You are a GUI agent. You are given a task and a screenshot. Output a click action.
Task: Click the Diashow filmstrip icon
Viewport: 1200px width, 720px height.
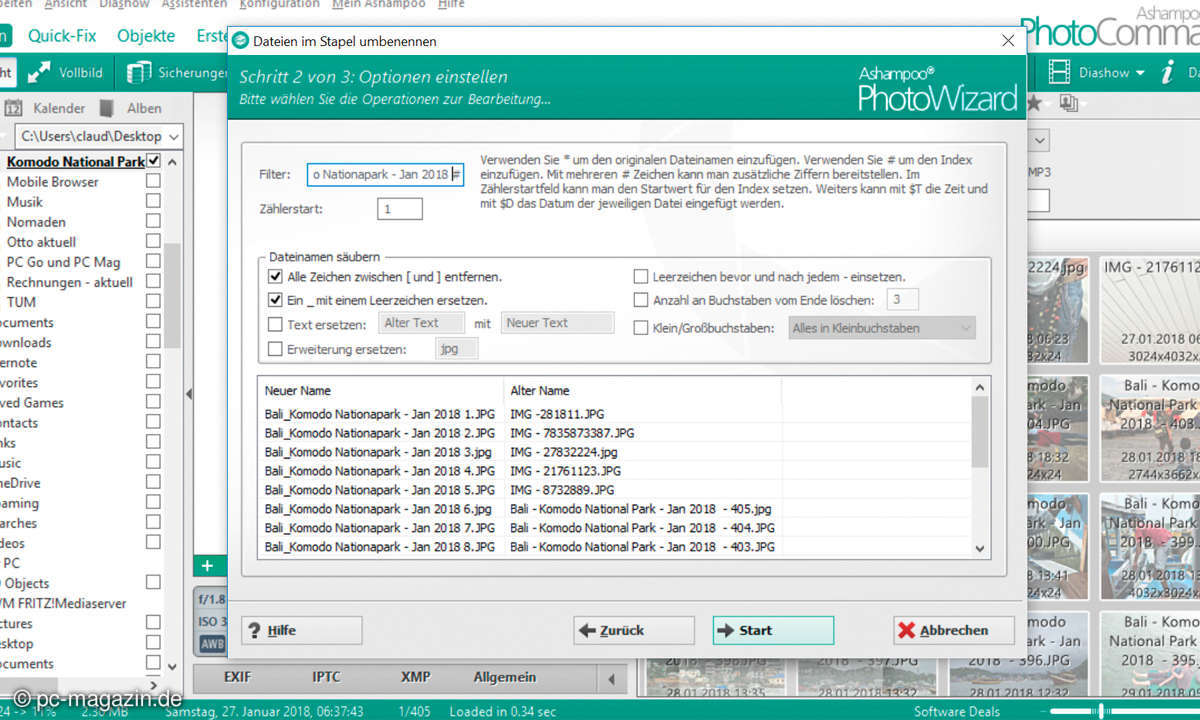point(1059,72)
